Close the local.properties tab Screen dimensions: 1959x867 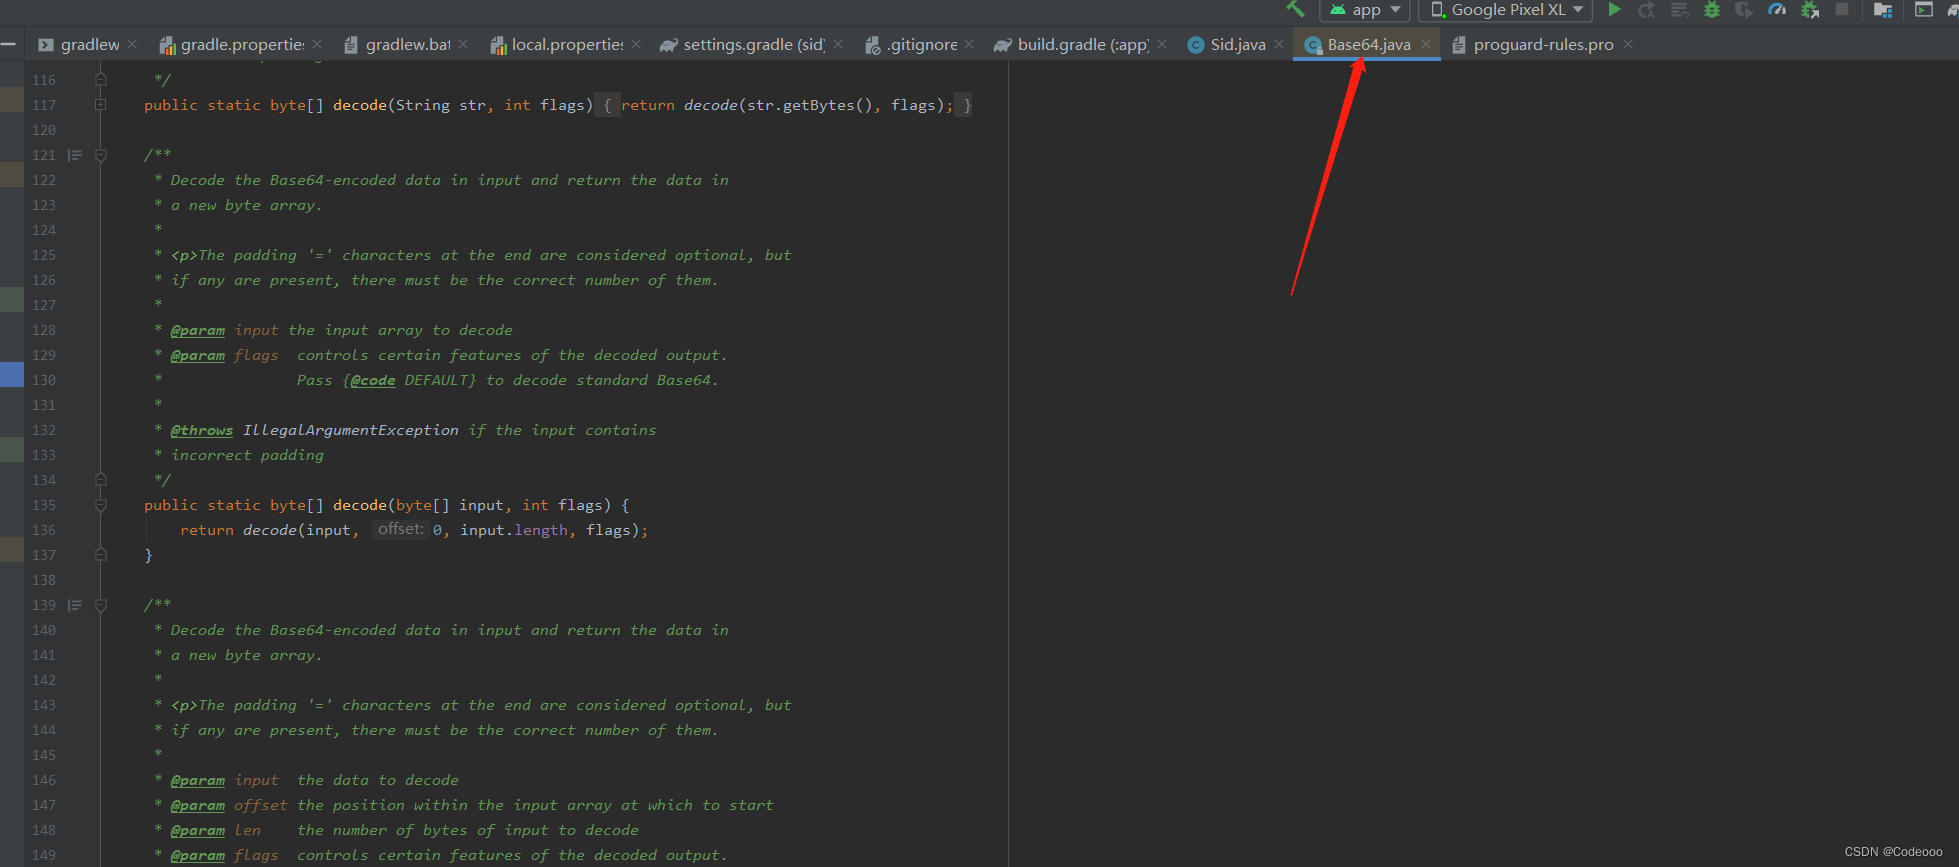pos(636,44)
